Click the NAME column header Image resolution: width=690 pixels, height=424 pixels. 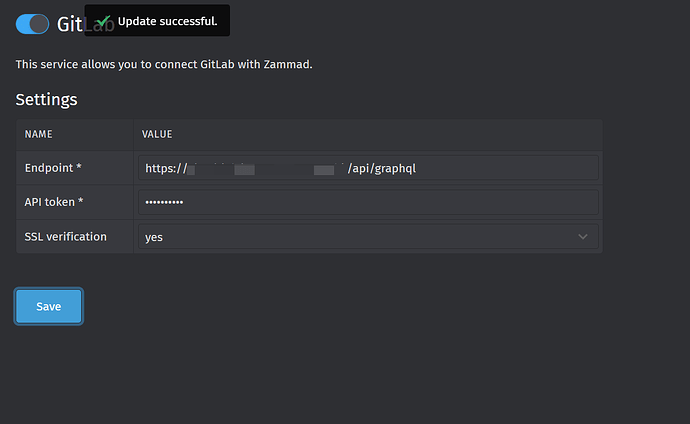point(38,134)
